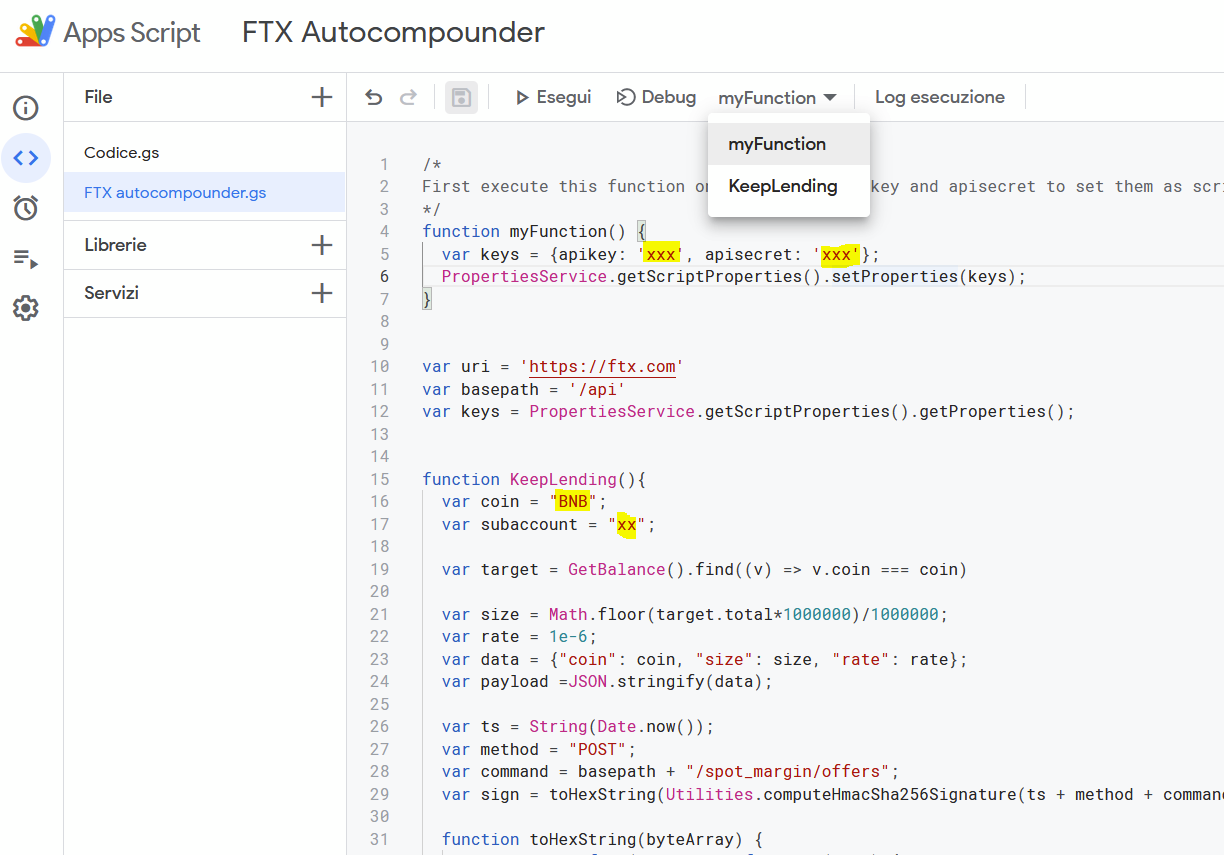Click the Librerie section label
This screenshot has height=855, width=1224.
point(115,245)
